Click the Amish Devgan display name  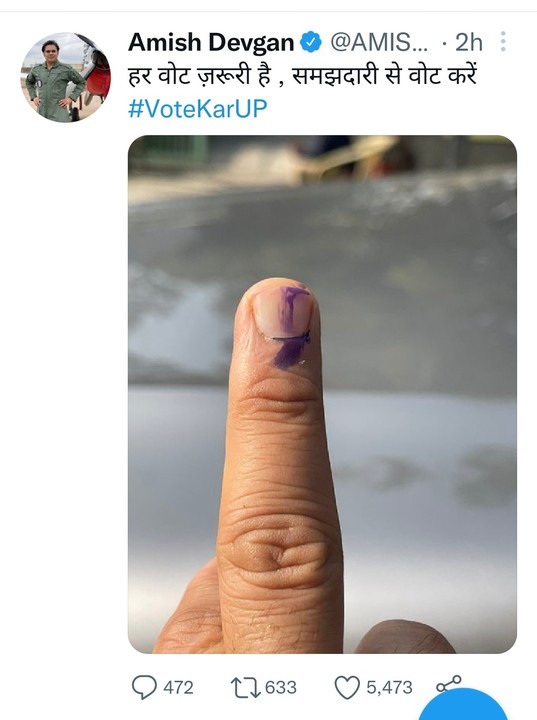pyautogui.click(x=211, y=43)
